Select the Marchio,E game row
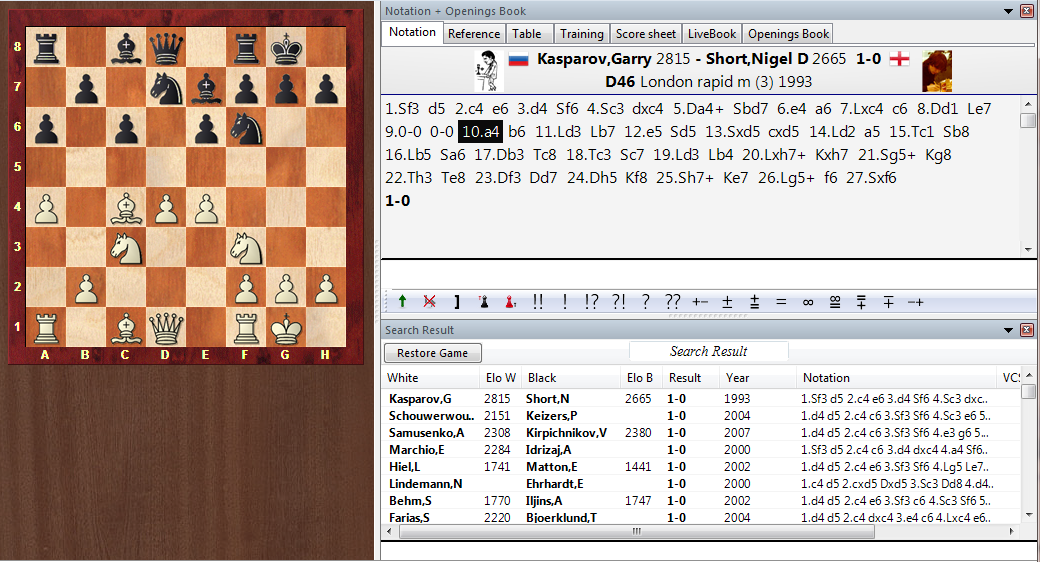Screen dimensions: 1040x562 point(702,450)
